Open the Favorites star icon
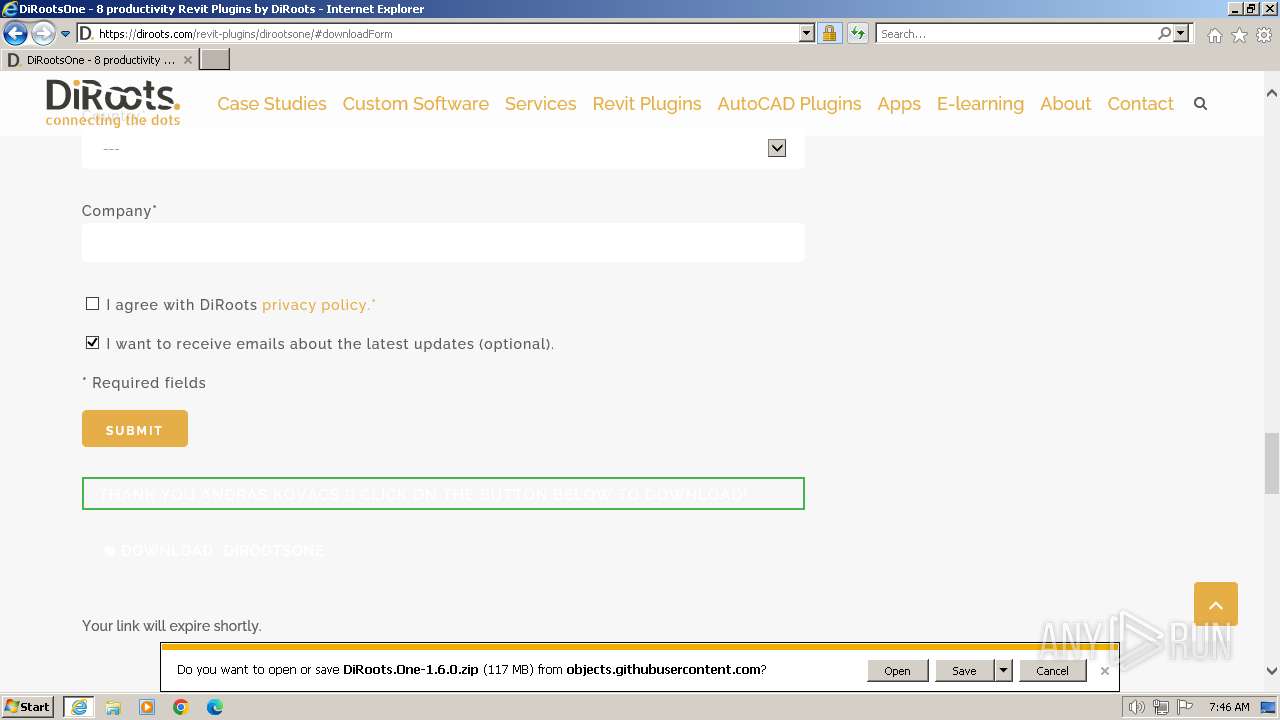1280x720 pixels. point(1239,35)
